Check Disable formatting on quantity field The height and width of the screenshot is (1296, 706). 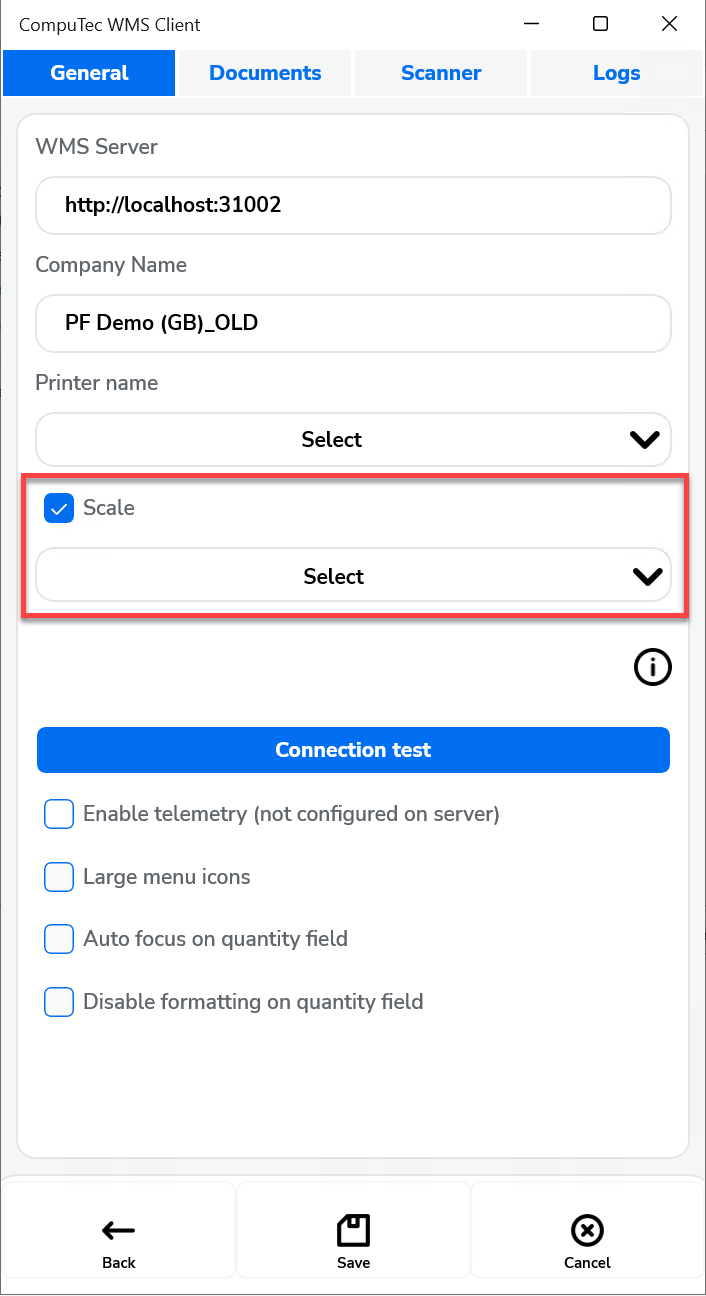point(59,1002)
